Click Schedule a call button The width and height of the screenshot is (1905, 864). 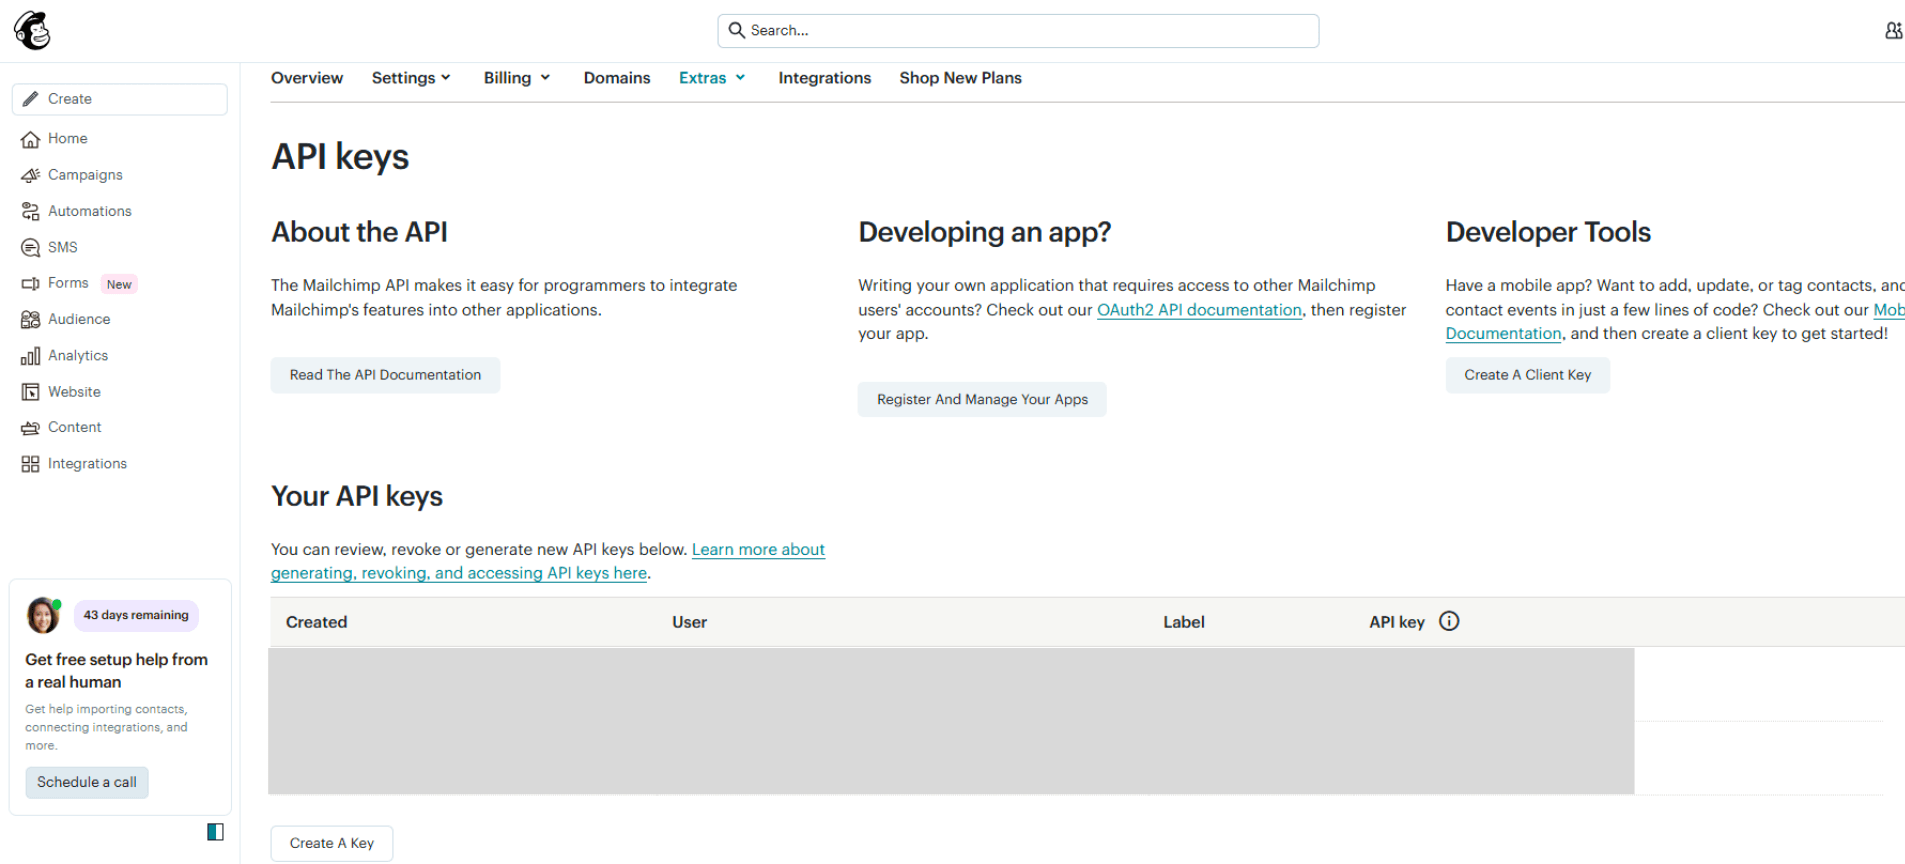coord(87,782)
